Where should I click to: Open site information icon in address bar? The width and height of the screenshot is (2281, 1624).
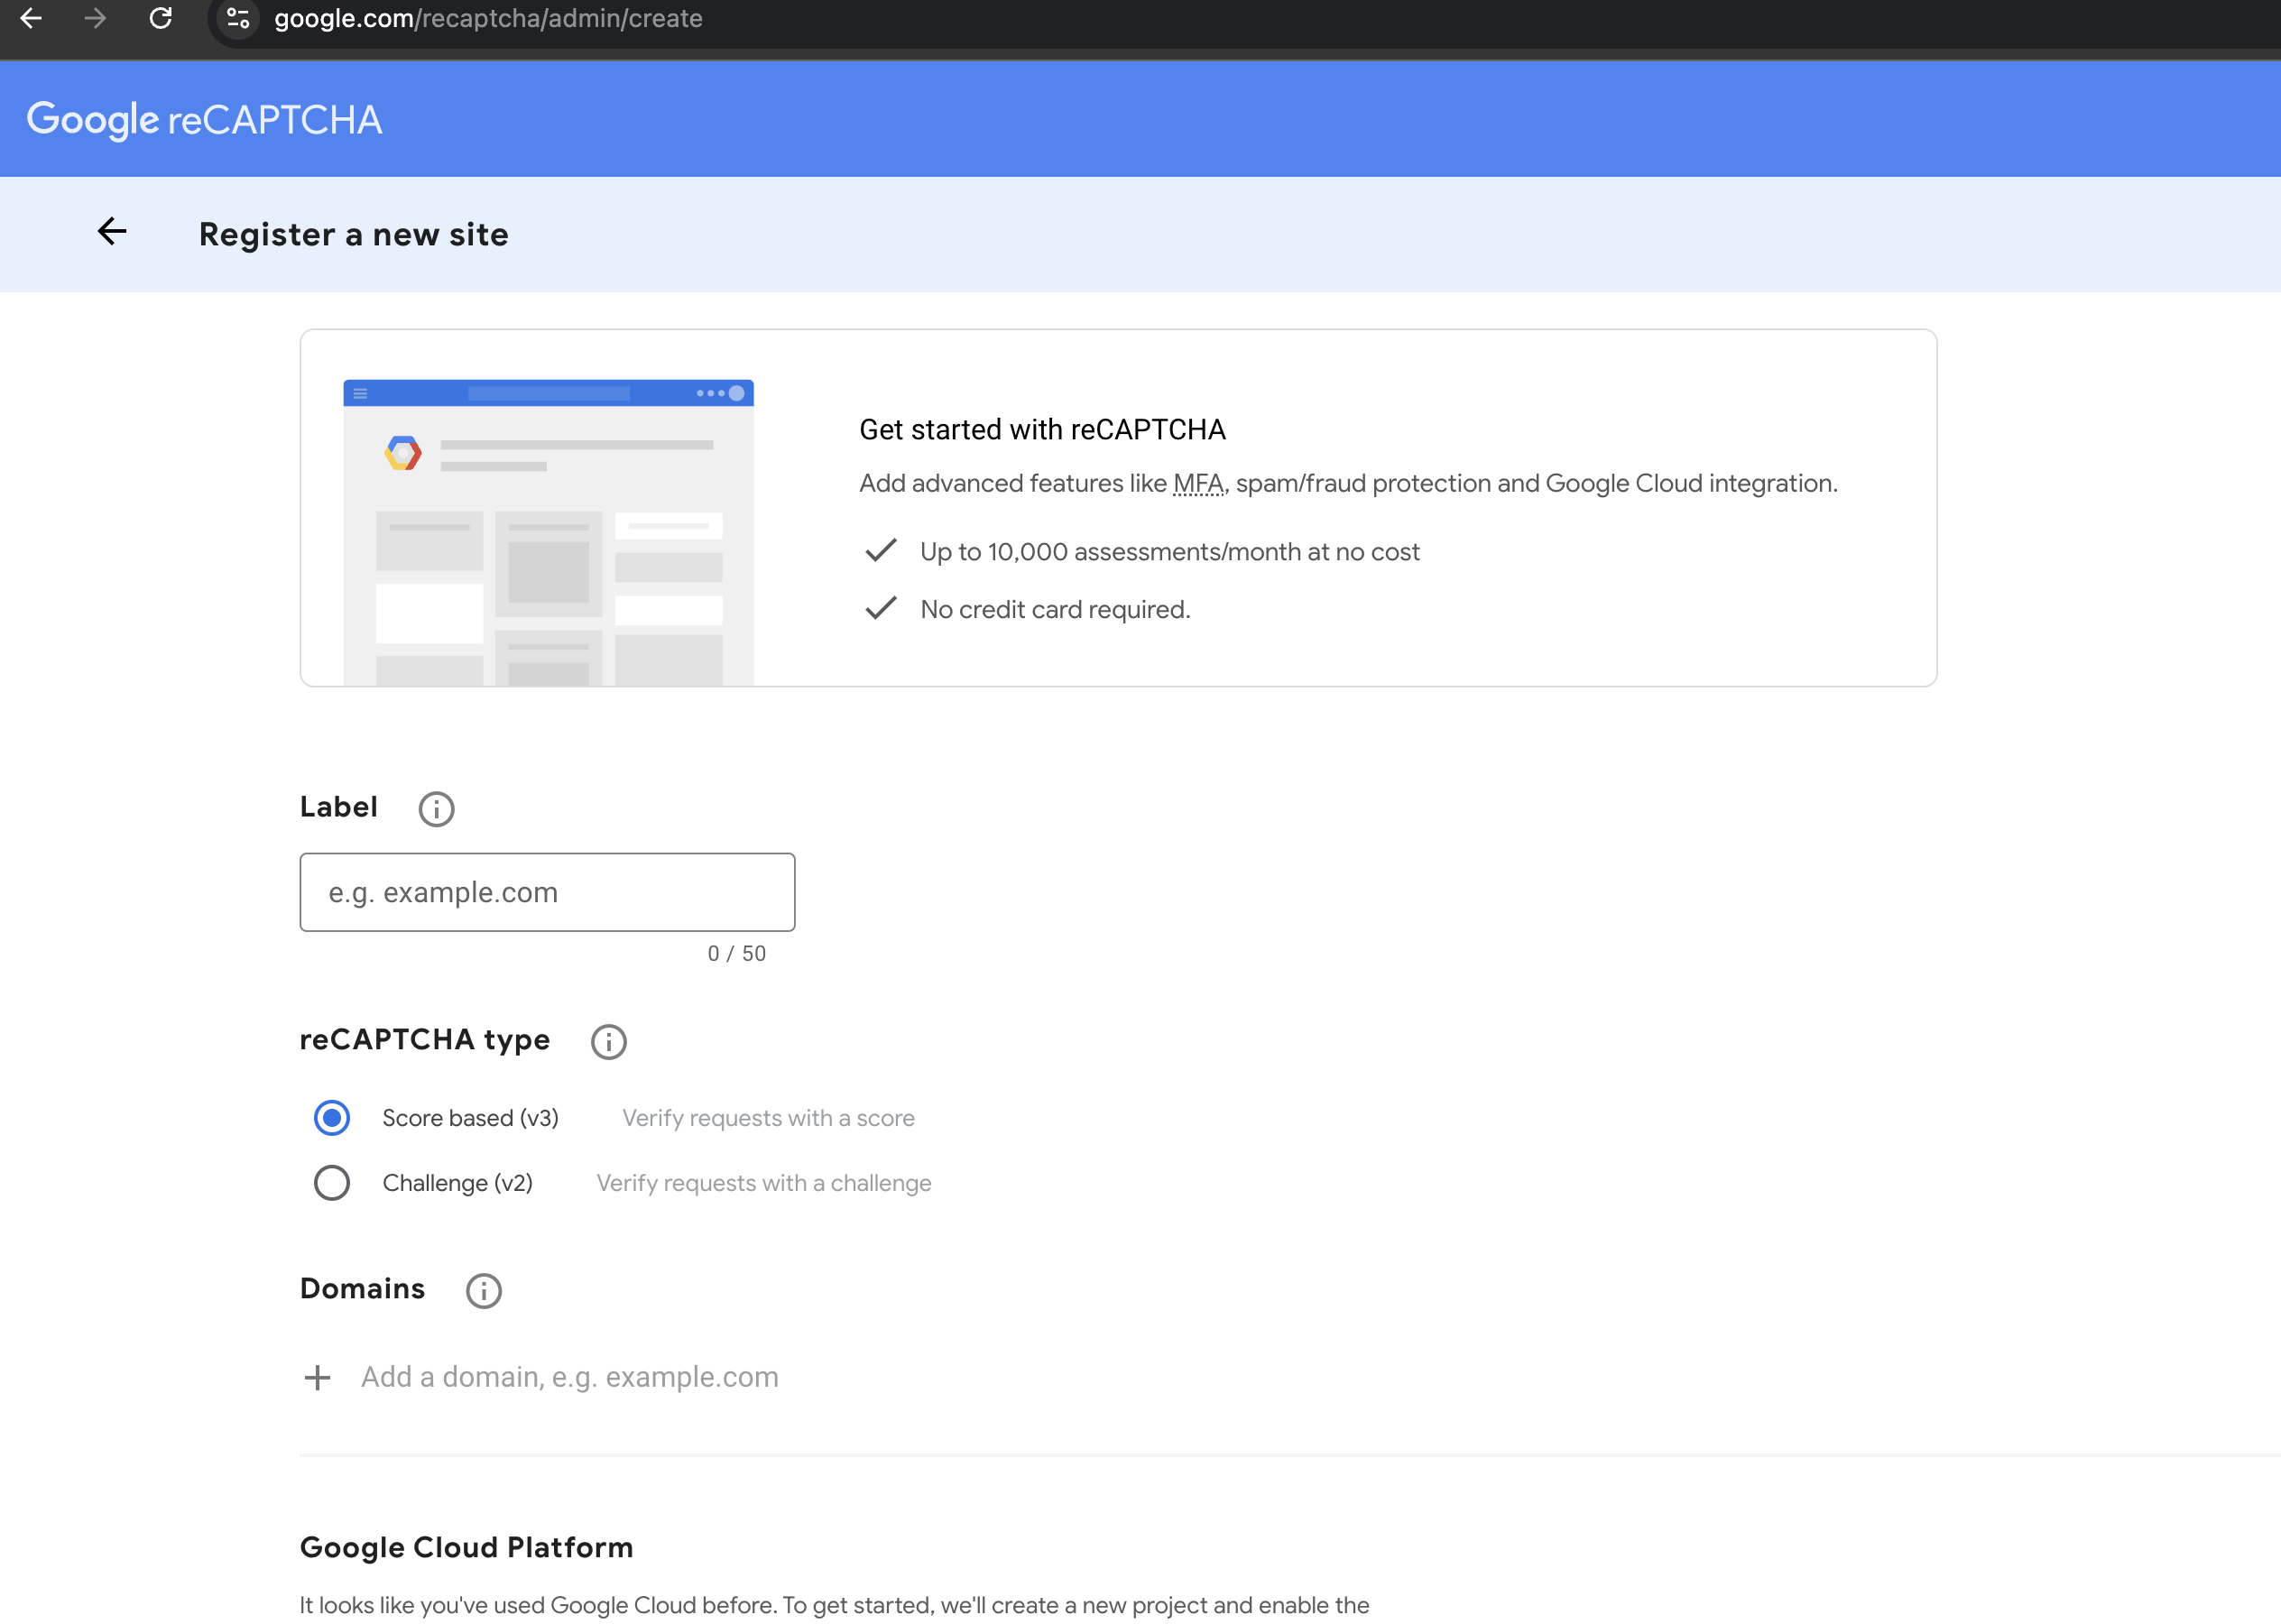click(238, 18)
